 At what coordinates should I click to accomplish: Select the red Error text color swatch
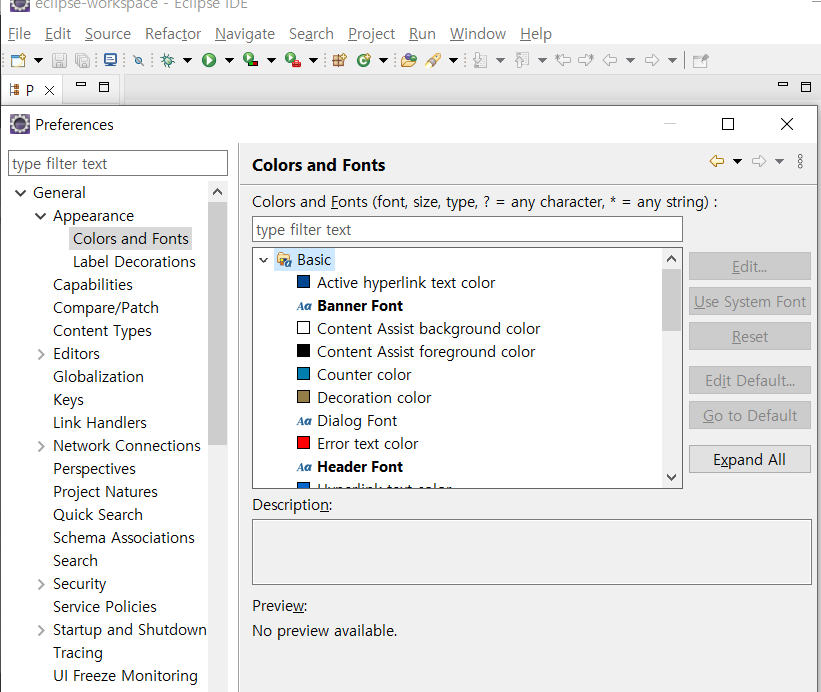coord(304,443)
